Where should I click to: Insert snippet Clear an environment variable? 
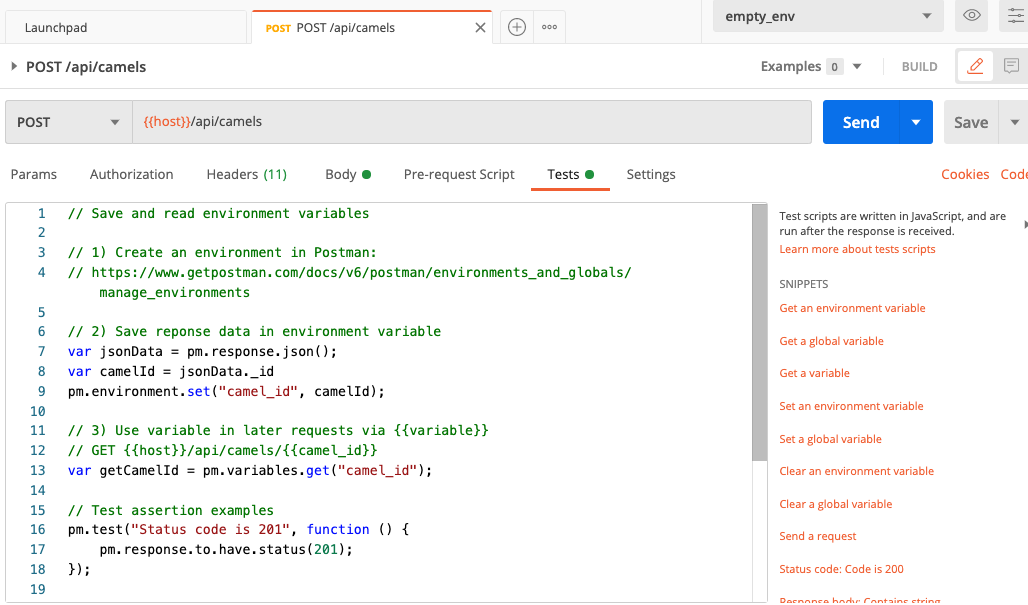click(856, 471)
